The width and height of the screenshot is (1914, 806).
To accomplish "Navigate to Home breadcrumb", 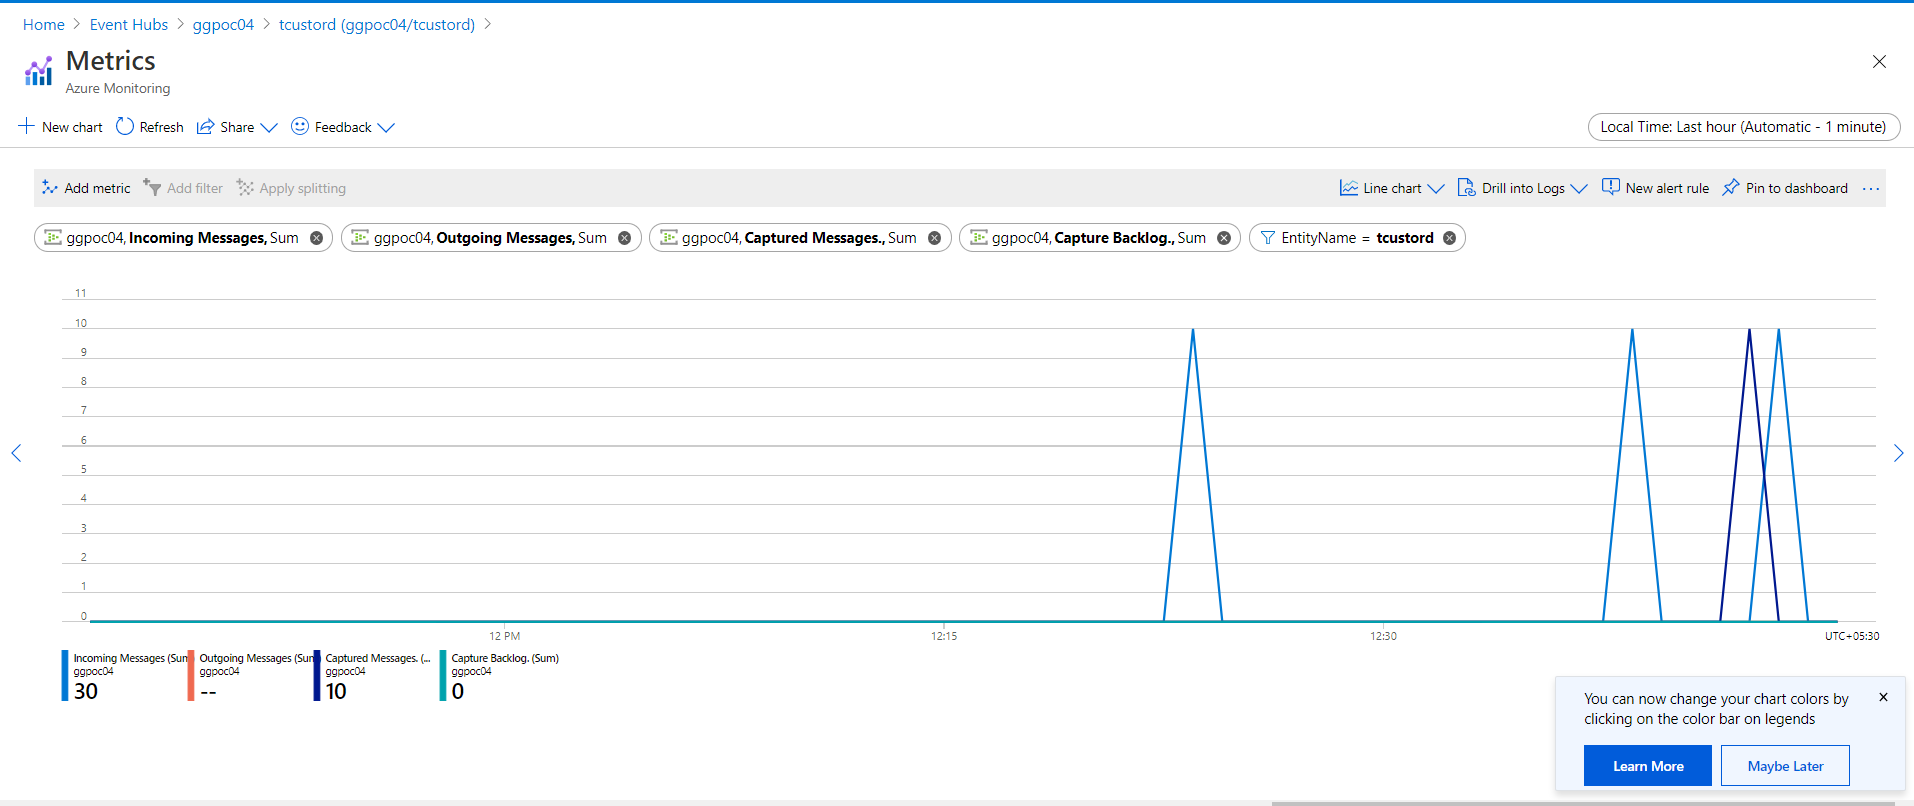I will tap(44, 24).
